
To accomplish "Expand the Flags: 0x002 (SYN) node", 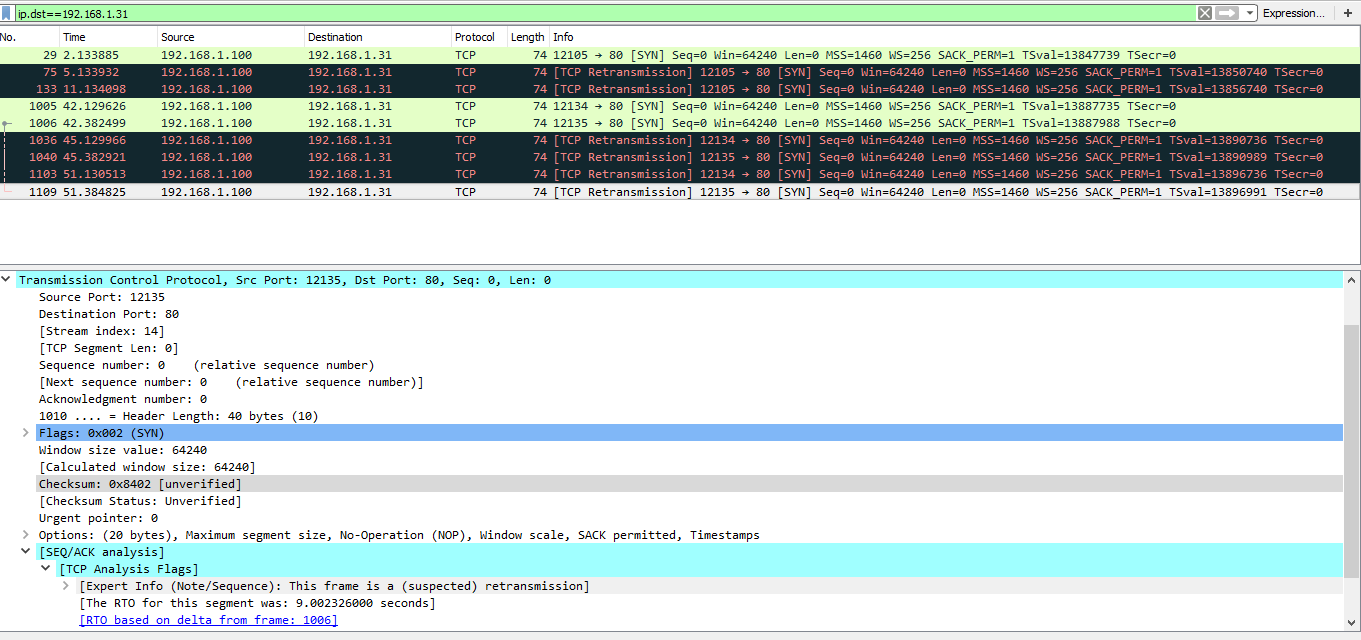I will 26,433.
